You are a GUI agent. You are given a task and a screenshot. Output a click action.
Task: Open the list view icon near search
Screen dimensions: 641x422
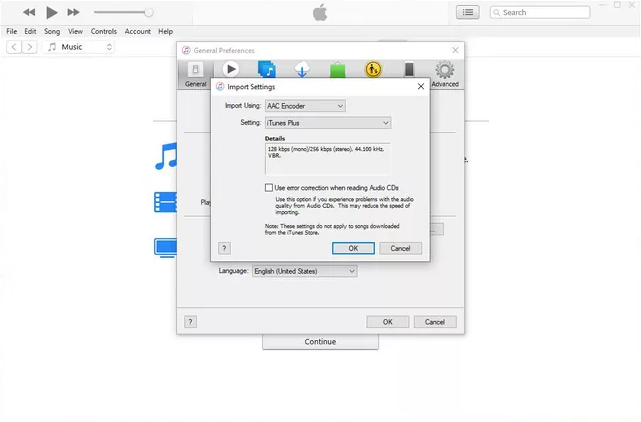coord(468,12)
